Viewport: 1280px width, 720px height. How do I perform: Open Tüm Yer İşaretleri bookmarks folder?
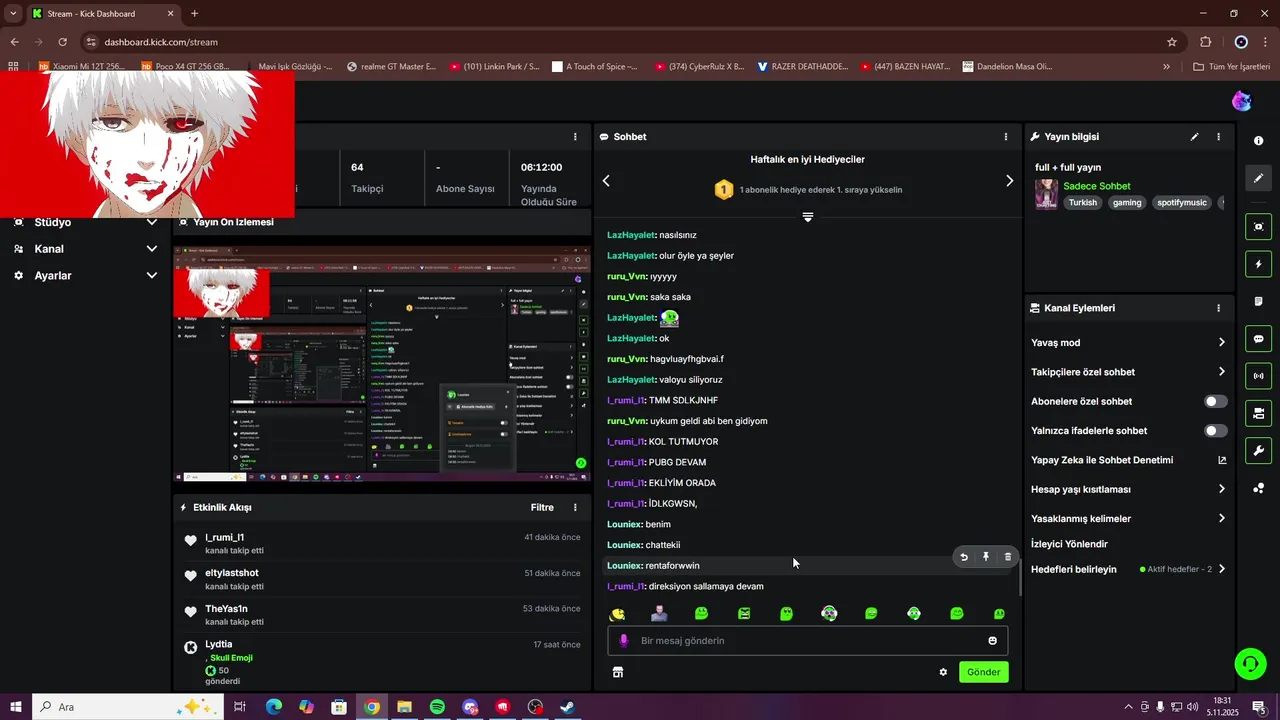click(1232, 67)
